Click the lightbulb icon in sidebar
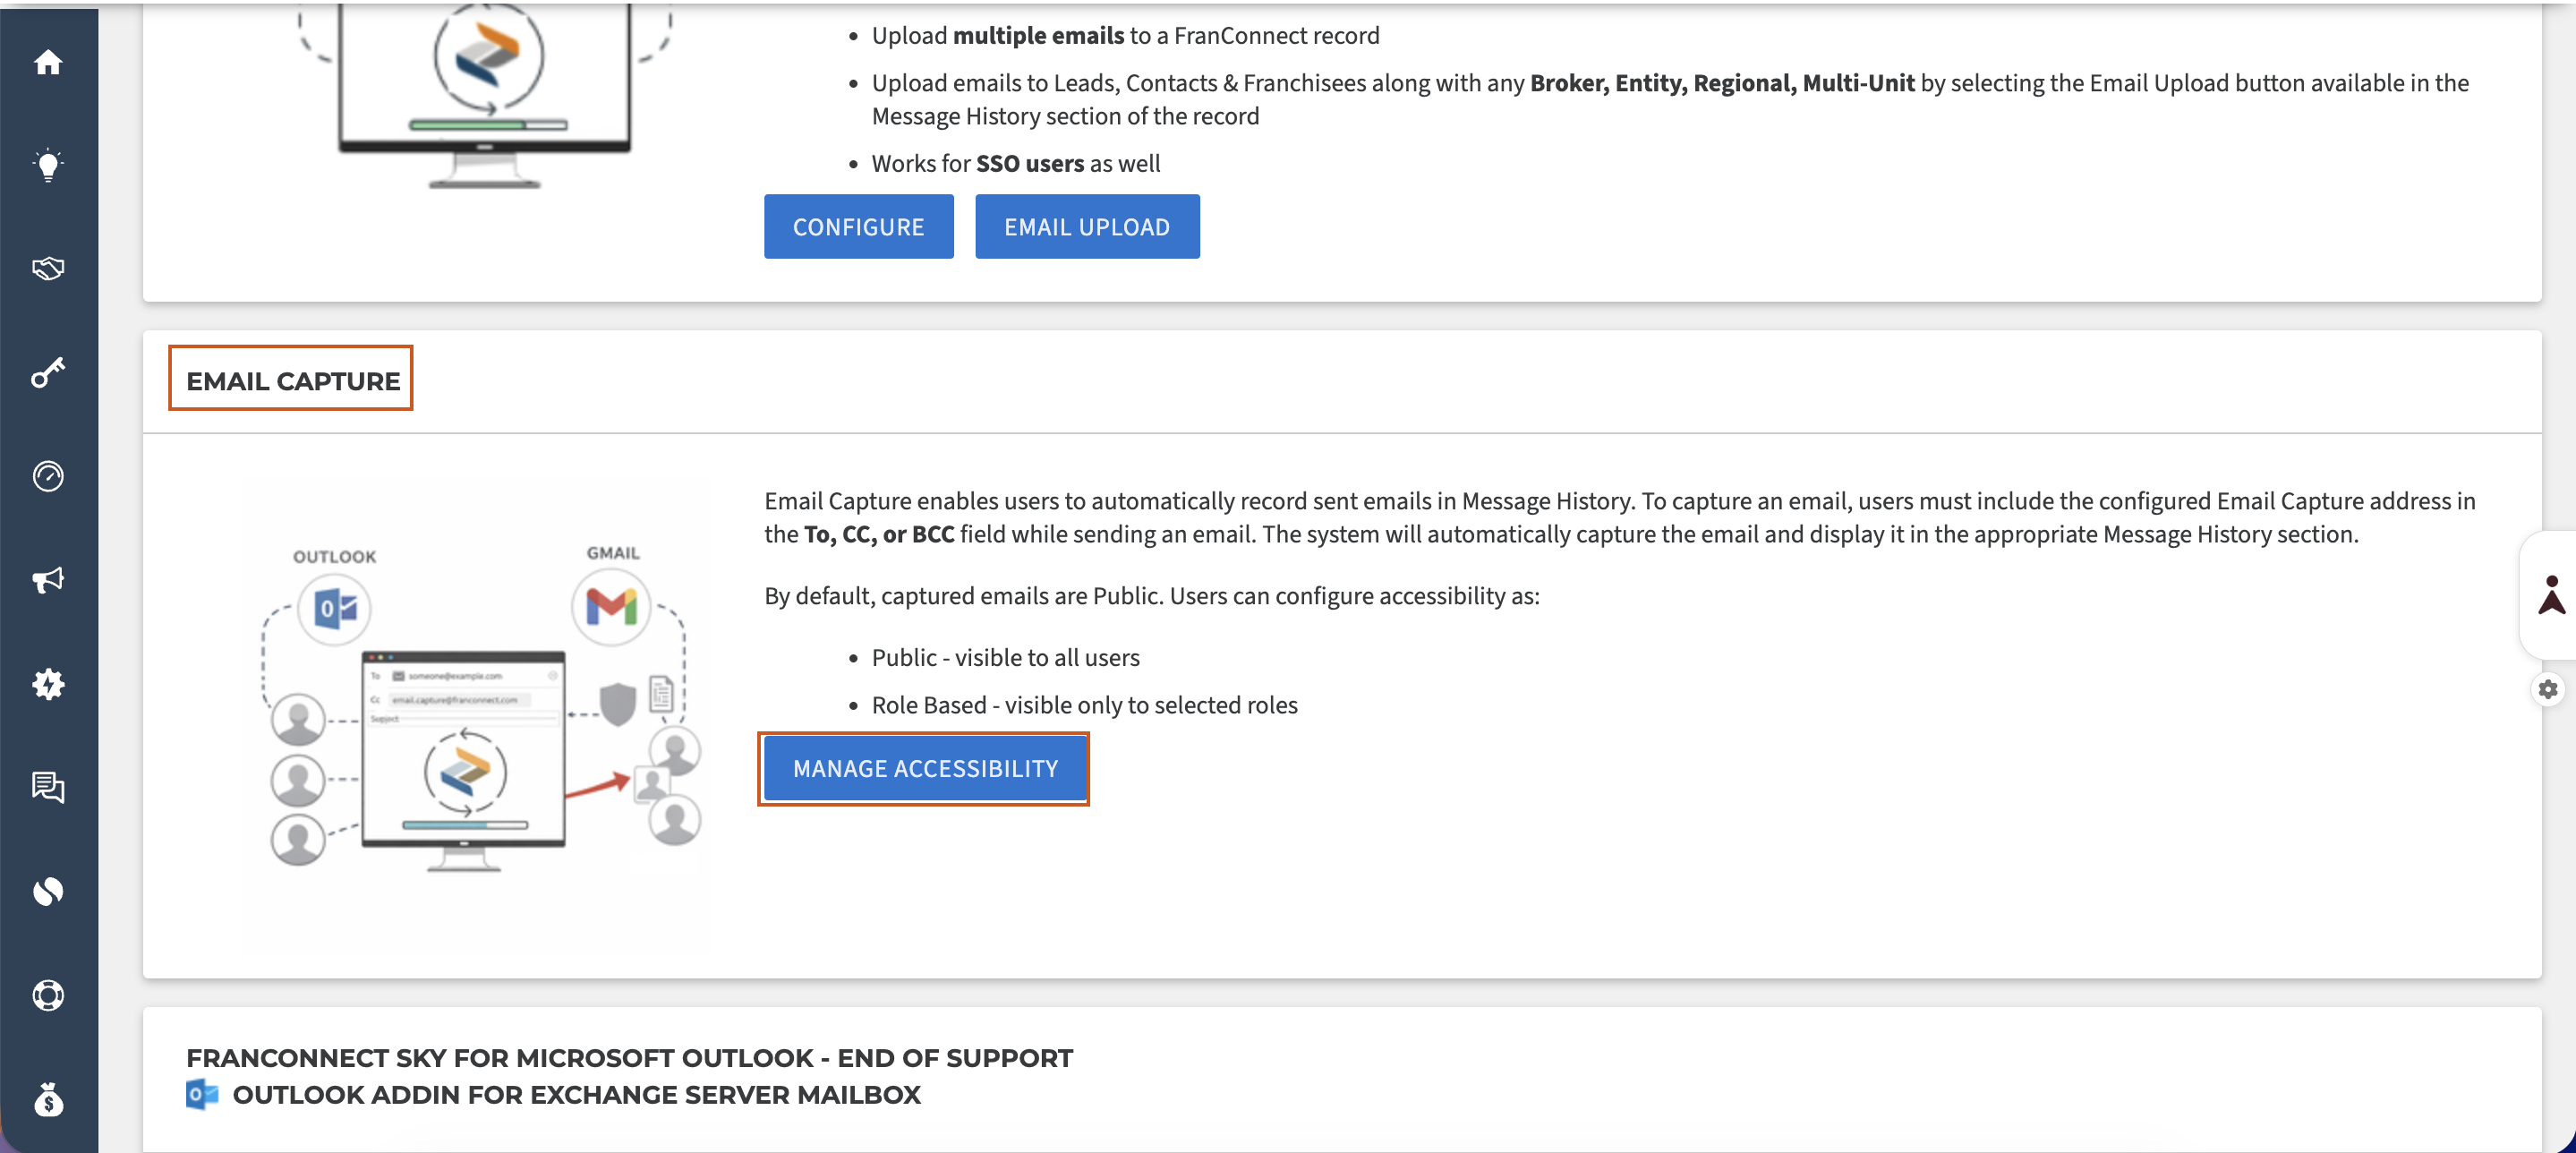The image size is (2576, 1153). 48,165
